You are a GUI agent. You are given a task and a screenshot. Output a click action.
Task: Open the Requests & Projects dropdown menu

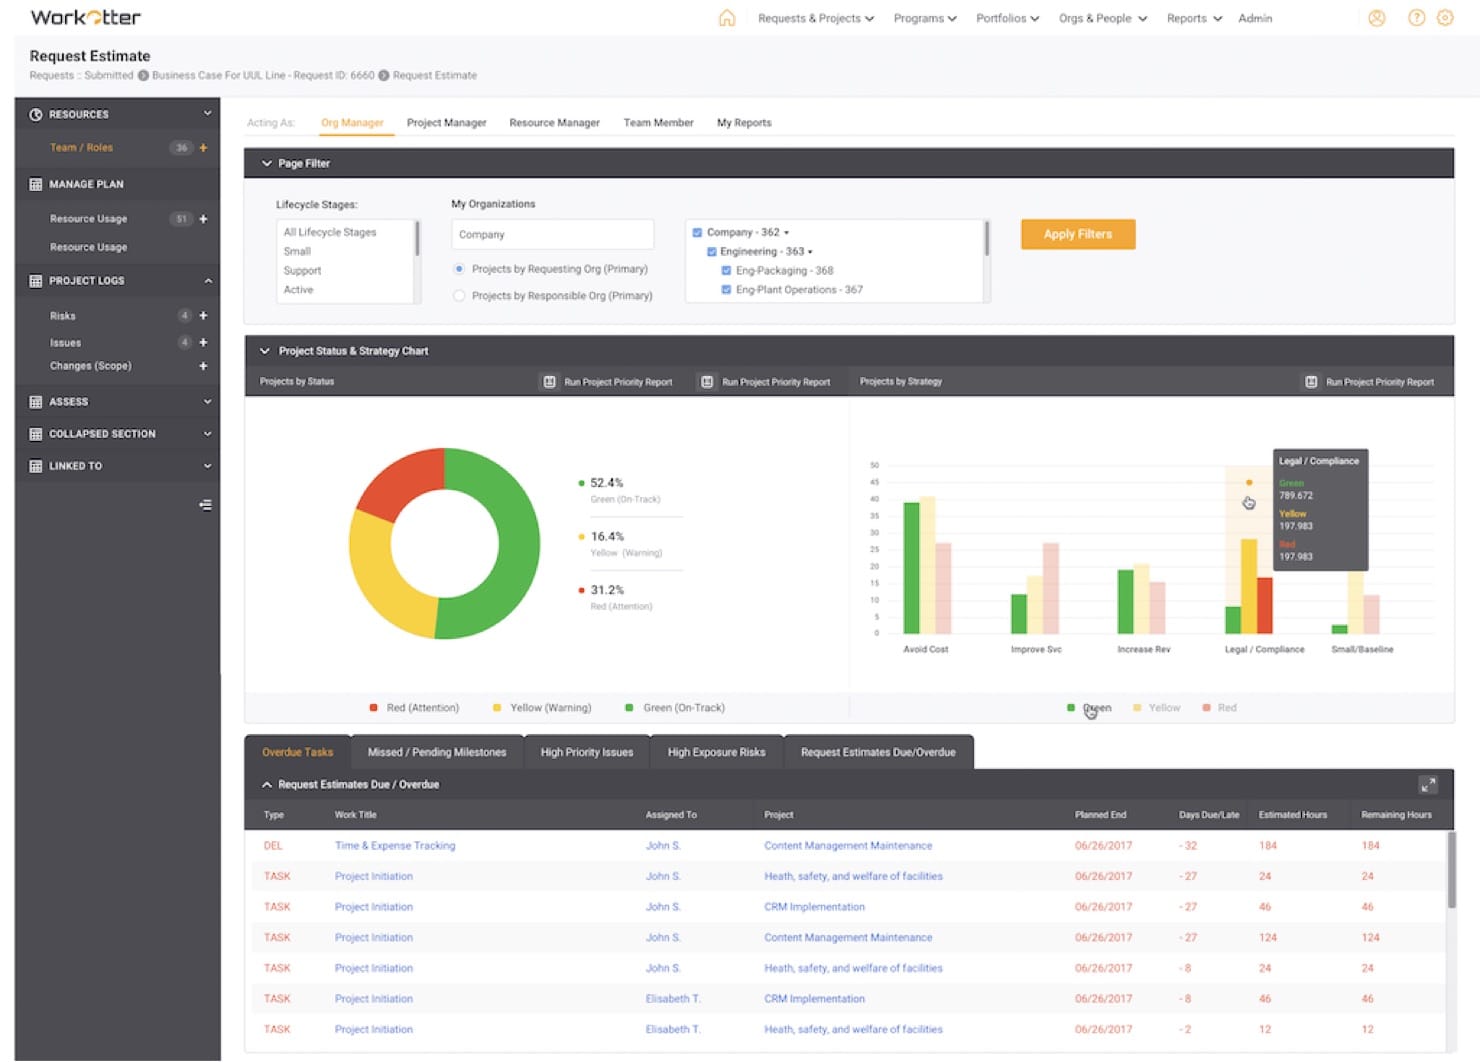click(x=815, y=18)
